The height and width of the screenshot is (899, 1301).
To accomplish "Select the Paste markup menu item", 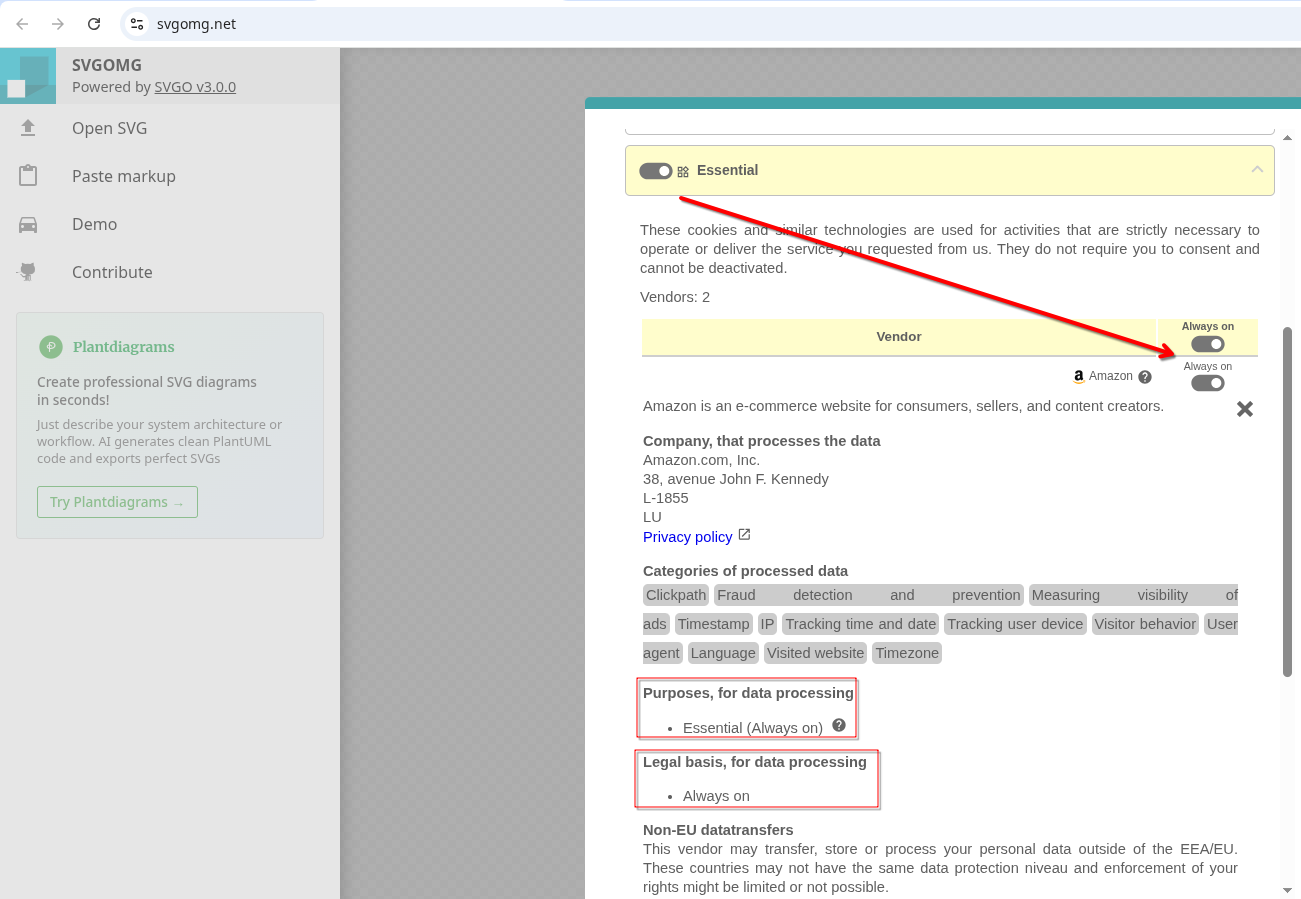I will [123, 176].
